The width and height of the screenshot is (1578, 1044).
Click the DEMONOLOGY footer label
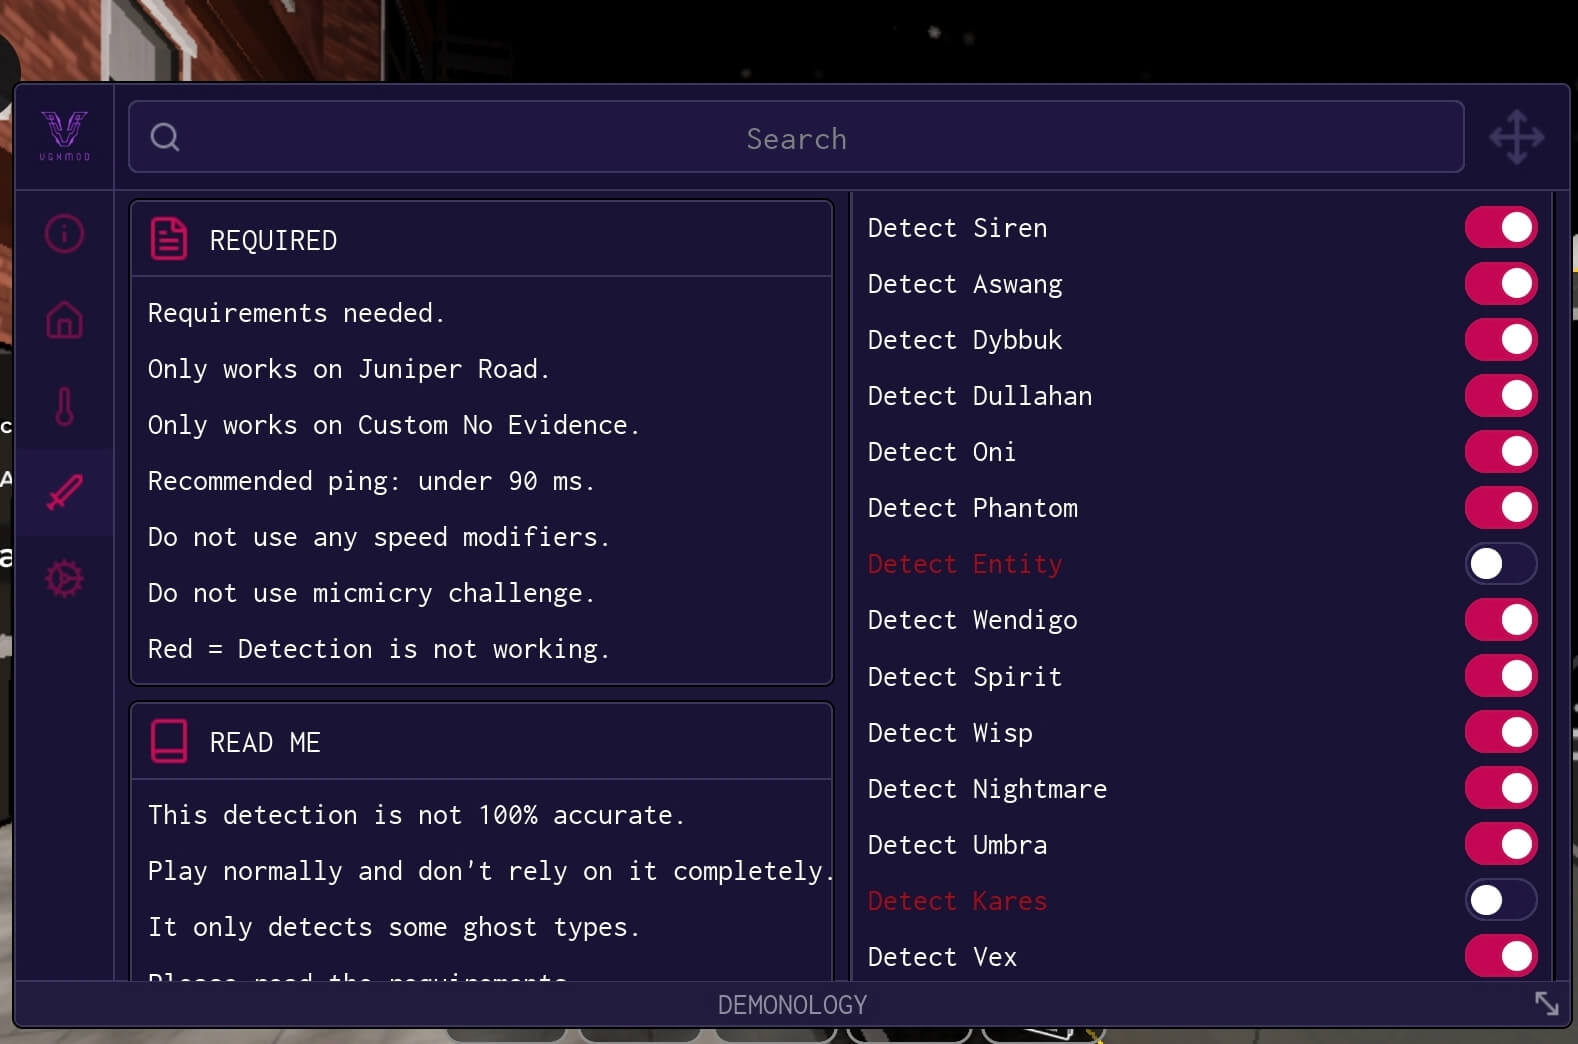point(792,1004)
